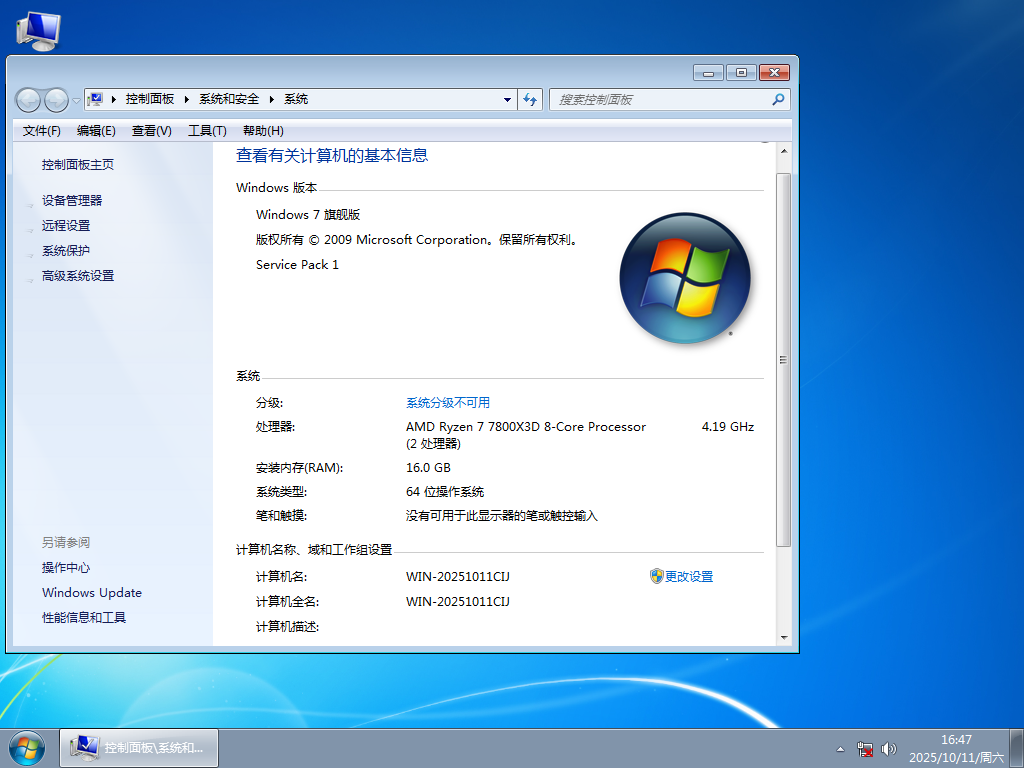Viewport: 1024px width, 768px height.
Task: Click 系统和安全 in the breadcrumb
Action: click(x=229, y=99)
